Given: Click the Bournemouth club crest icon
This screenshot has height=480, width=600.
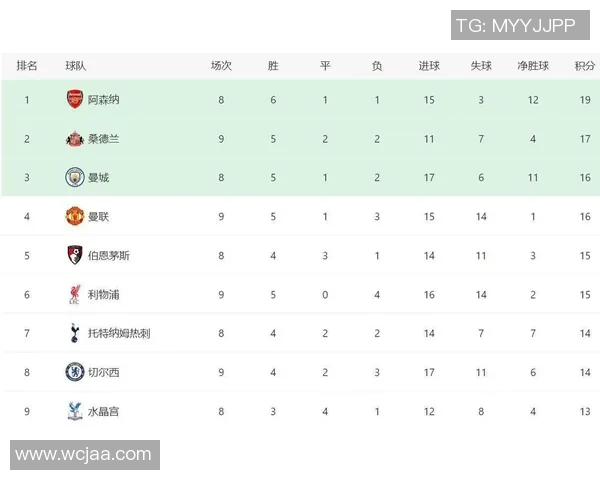Looking at the screenshot, I should (75, 255).
